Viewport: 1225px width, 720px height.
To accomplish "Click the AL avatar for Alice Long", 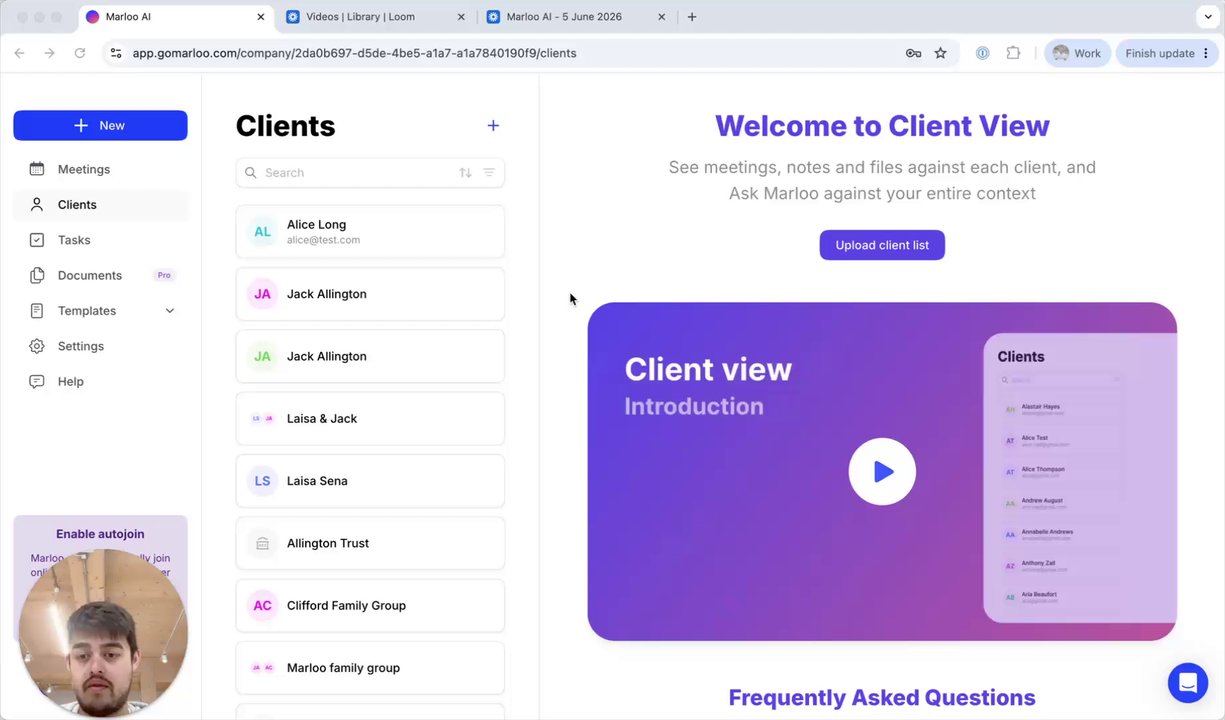I will tap(262, 231).
